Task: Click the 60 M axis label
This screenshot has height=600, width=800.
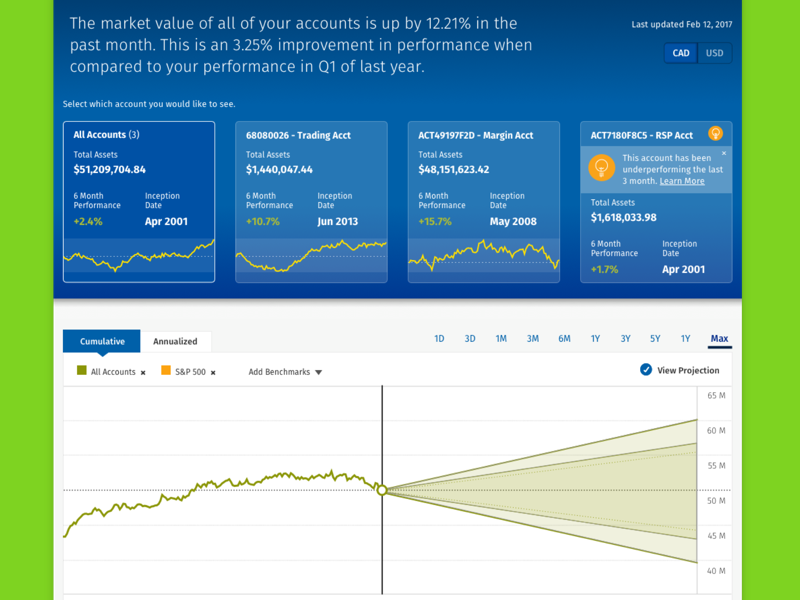Action: (716, 431)
